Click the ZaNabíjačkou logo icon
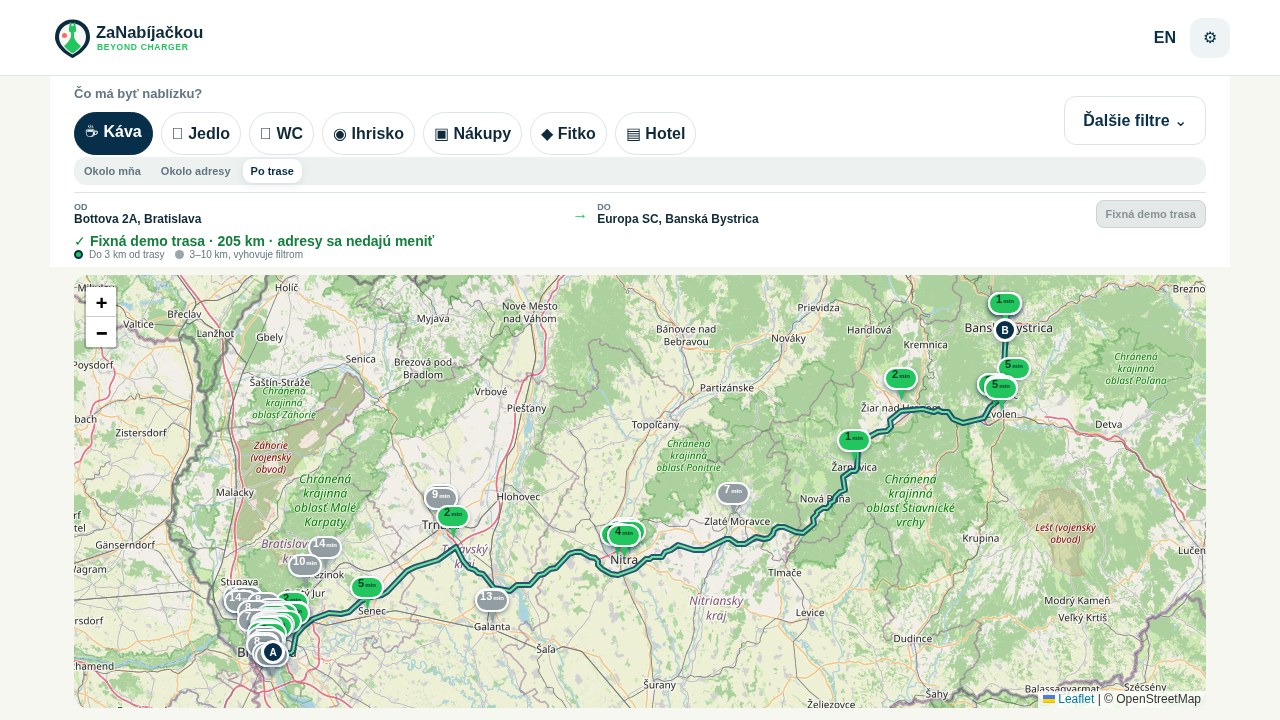 pos(72,38)
